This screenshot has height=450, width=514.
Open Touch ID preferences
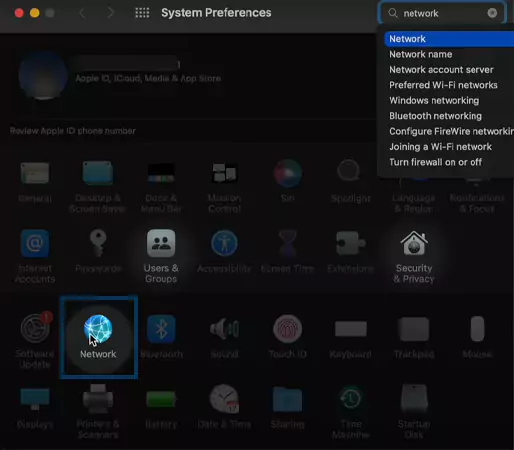point(287,329)
